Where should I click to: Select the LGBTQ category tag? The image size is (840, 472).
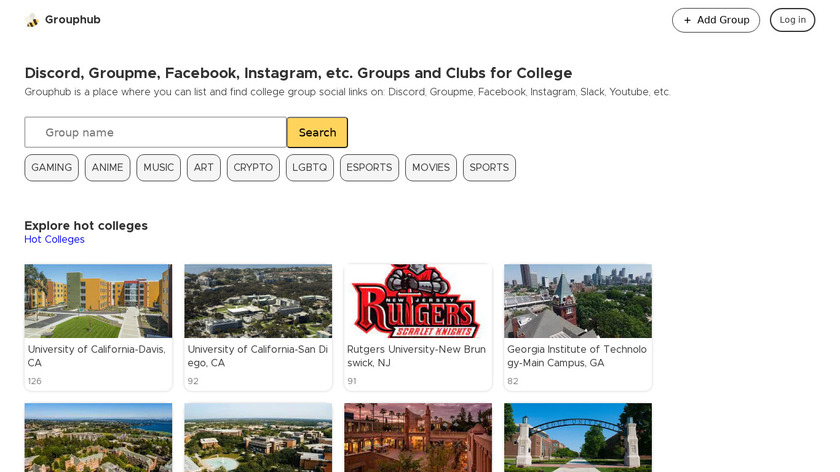[x=310, y=168]
